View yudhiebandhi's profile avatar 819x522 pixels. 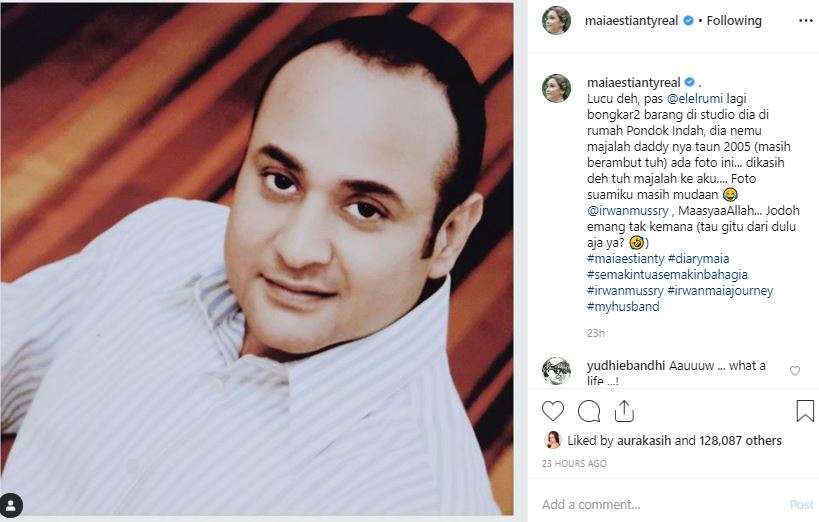(556, 371)
